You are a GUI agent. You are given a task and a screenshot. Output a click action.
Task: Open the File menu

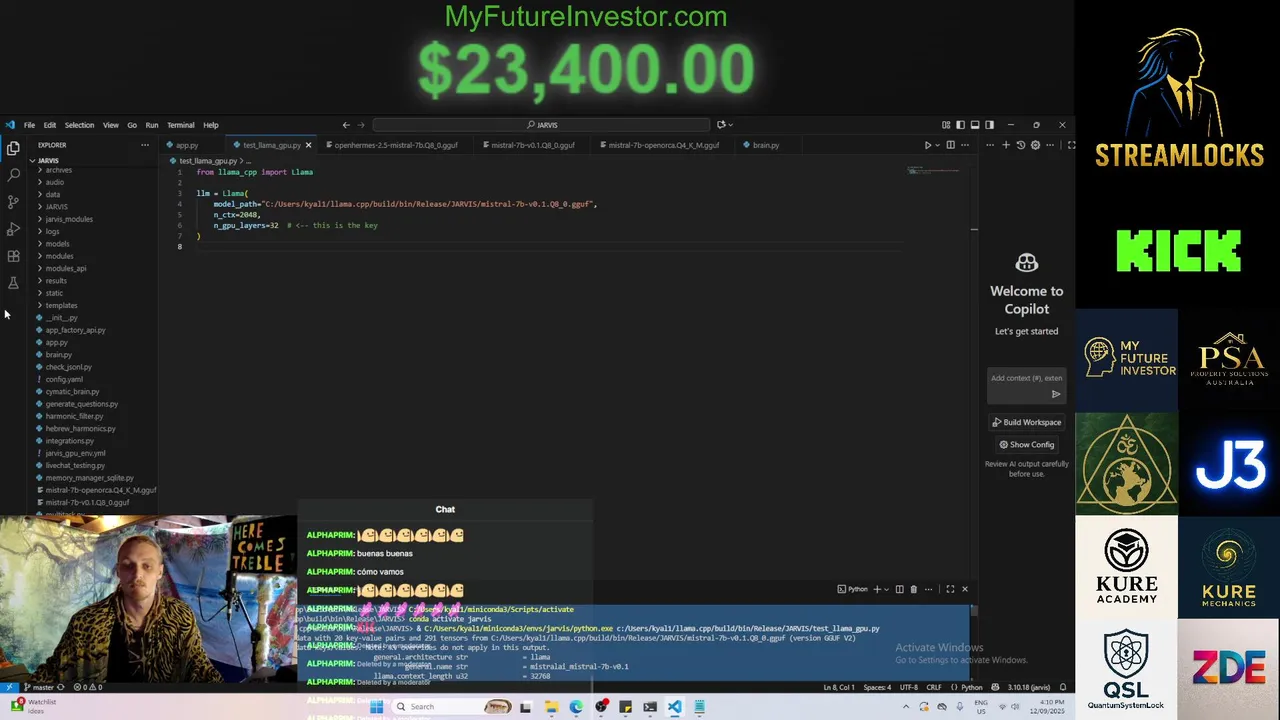pos(29,125)
